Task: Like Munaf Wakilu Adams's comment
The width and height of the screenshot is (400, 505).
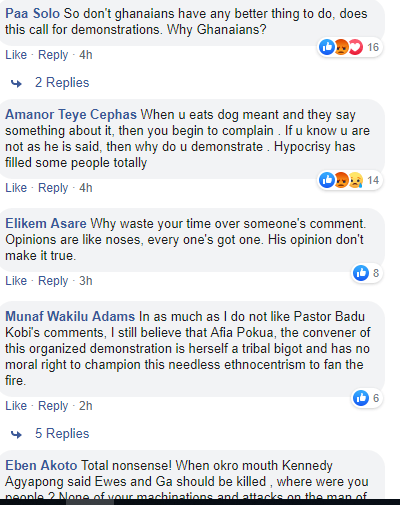Action: coord(16,406)
